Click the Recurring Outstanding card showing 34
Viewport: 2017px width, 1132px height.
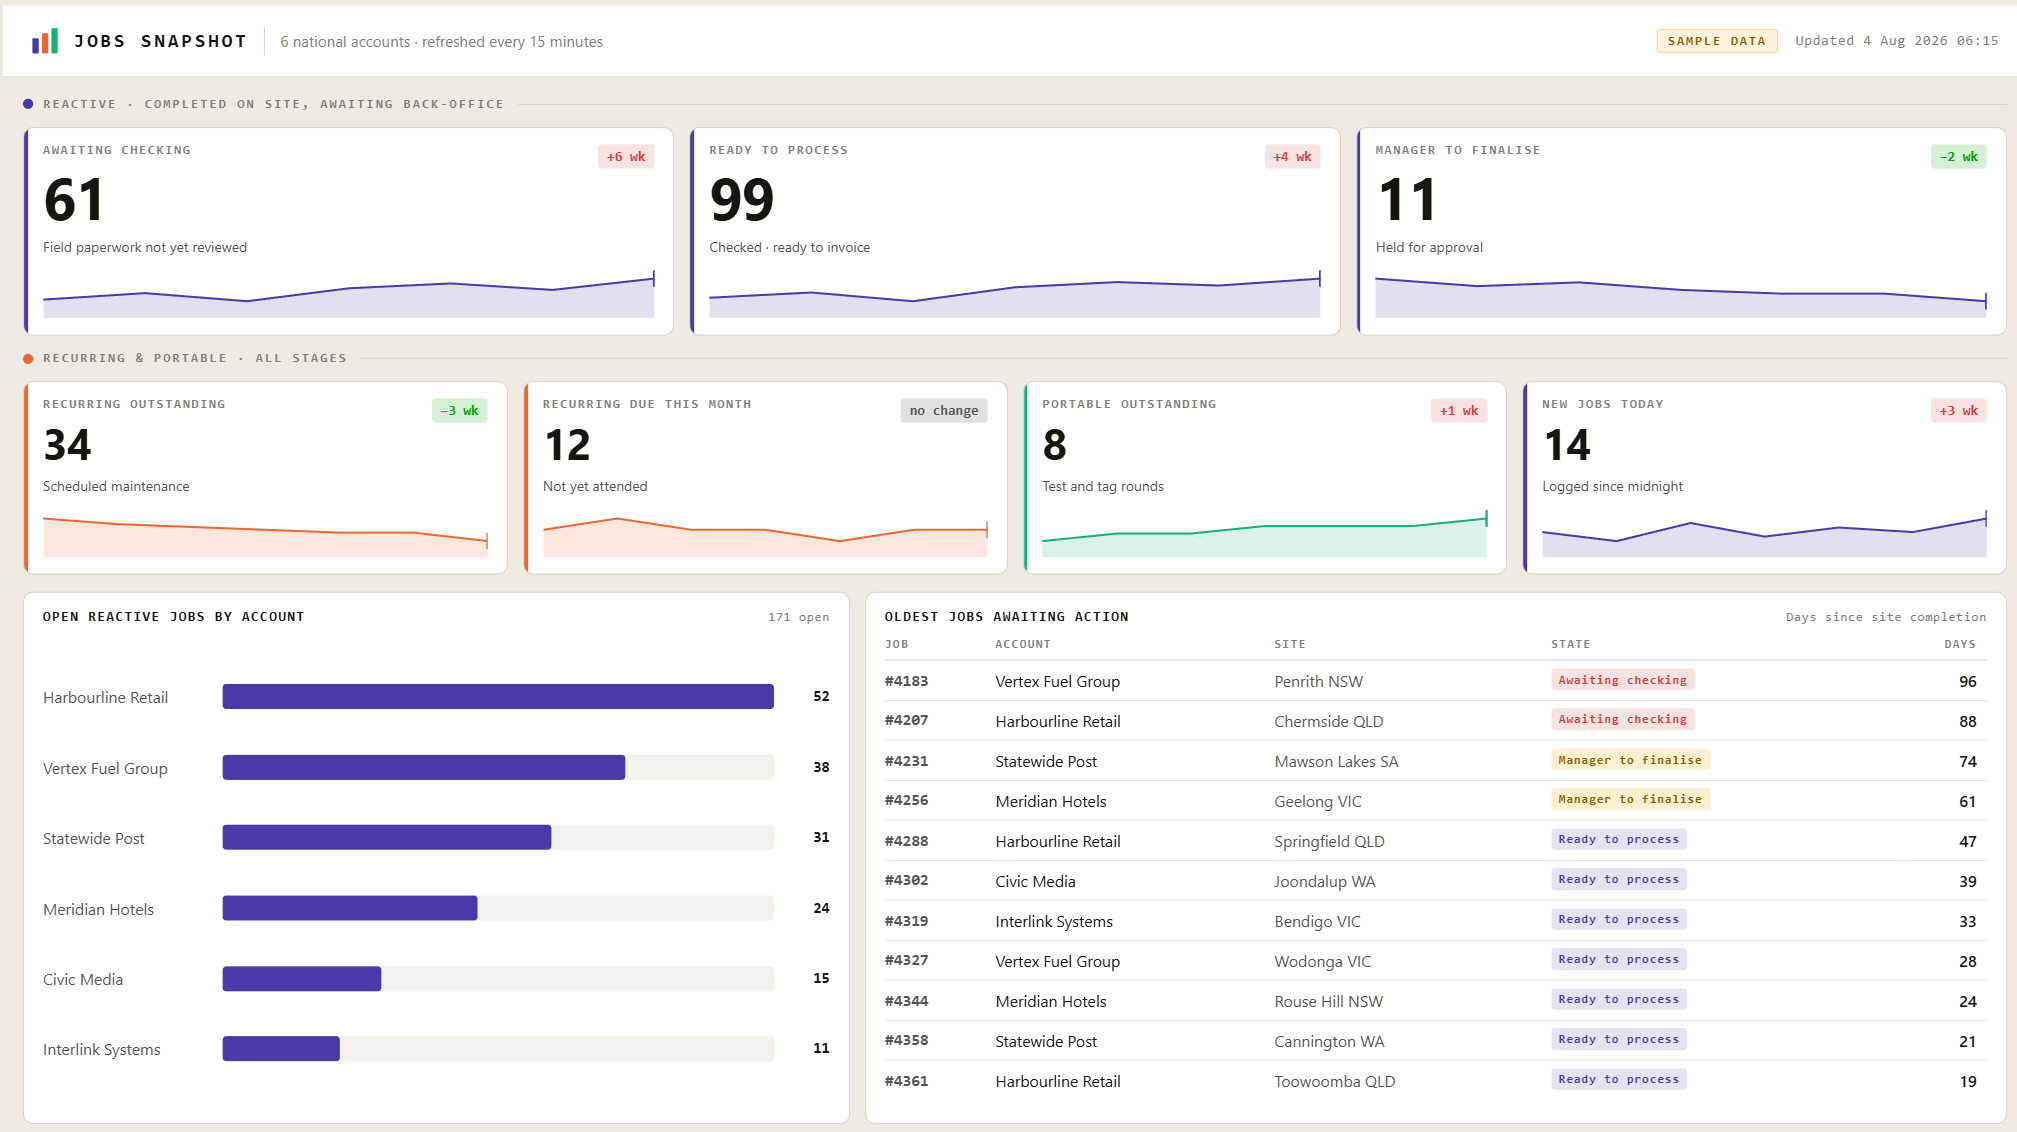(x=266, y=478)
